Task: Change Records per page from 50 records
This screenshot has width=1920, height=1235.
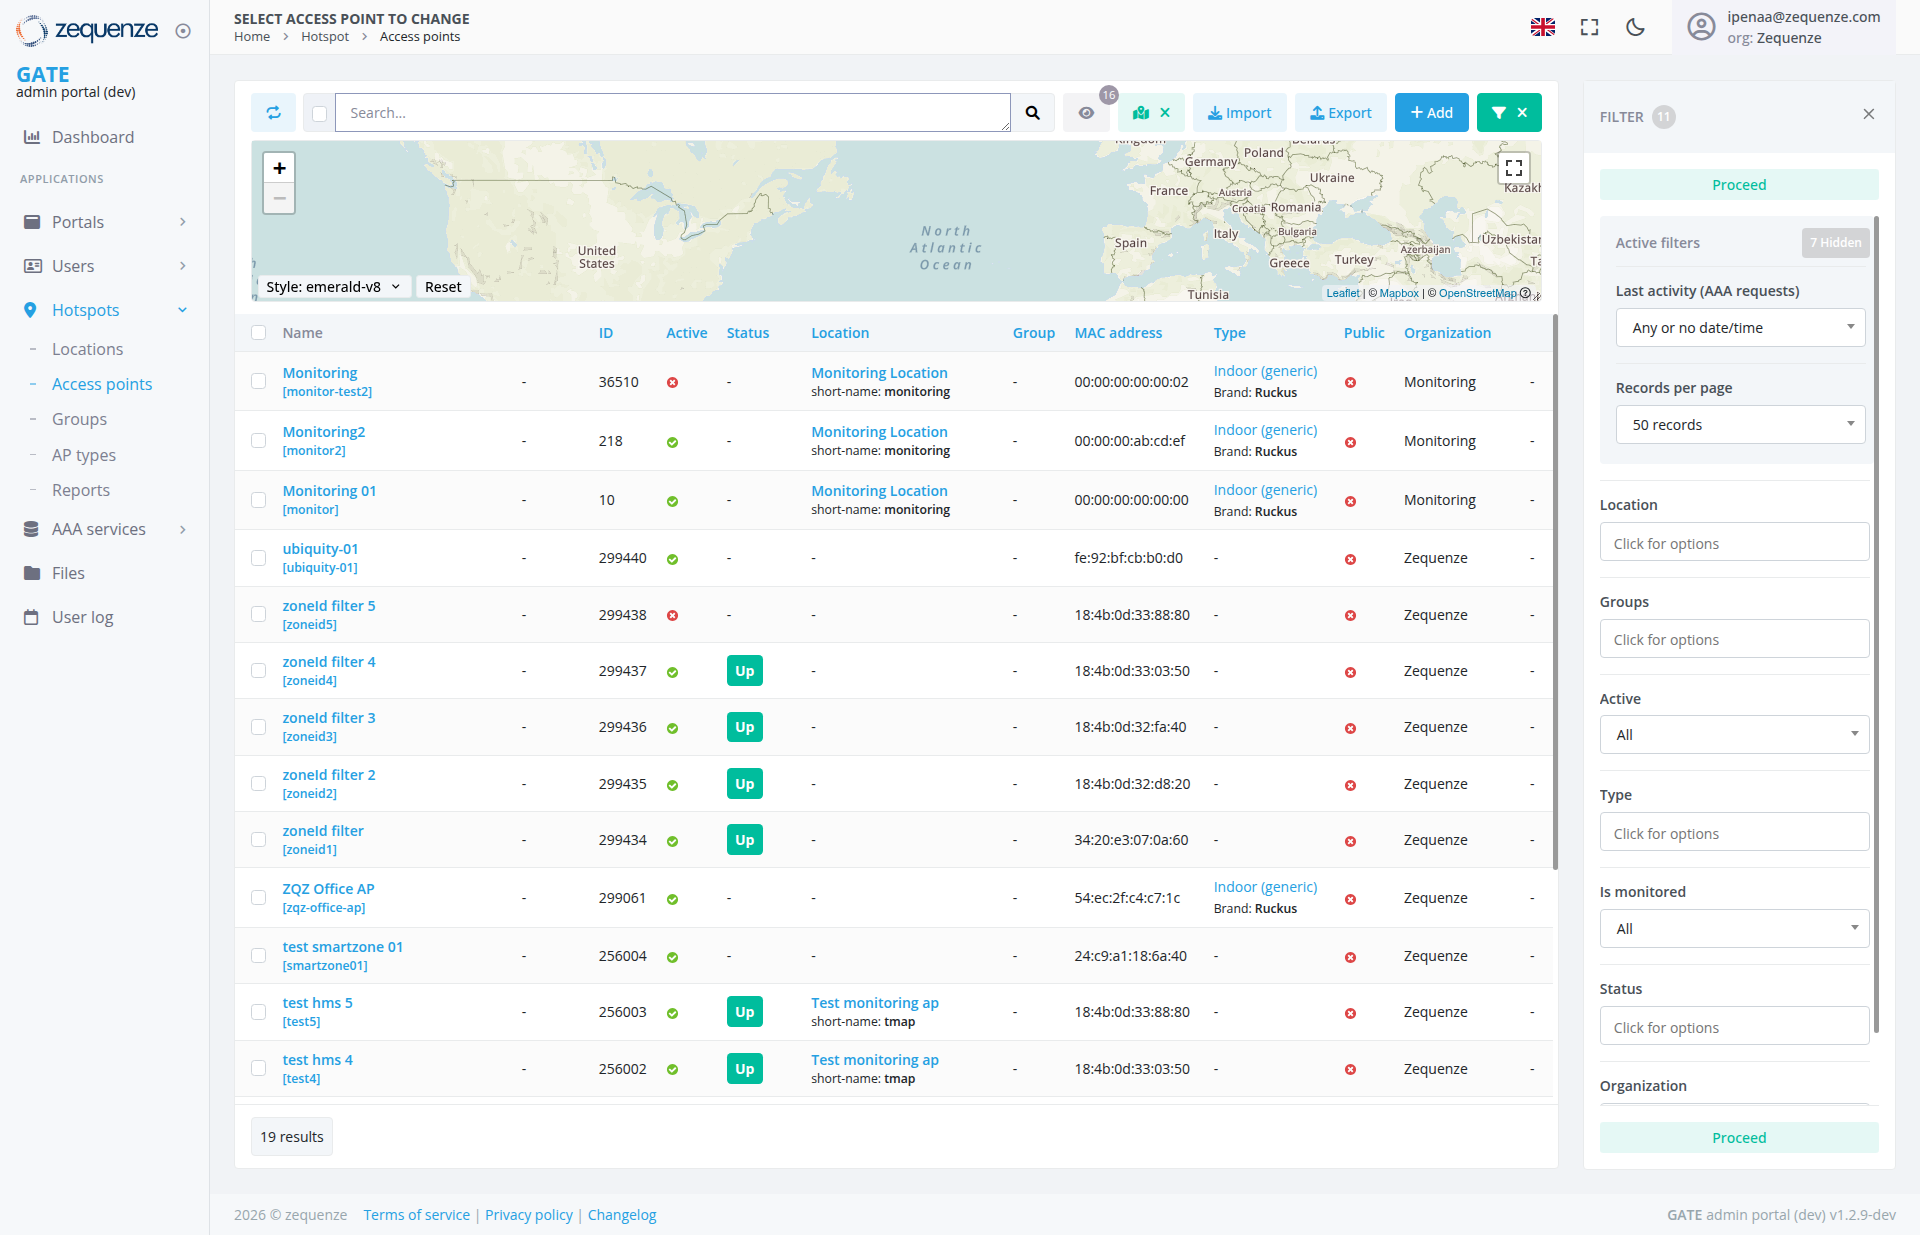Action: pyautogui.click(x=1739, y=424)
